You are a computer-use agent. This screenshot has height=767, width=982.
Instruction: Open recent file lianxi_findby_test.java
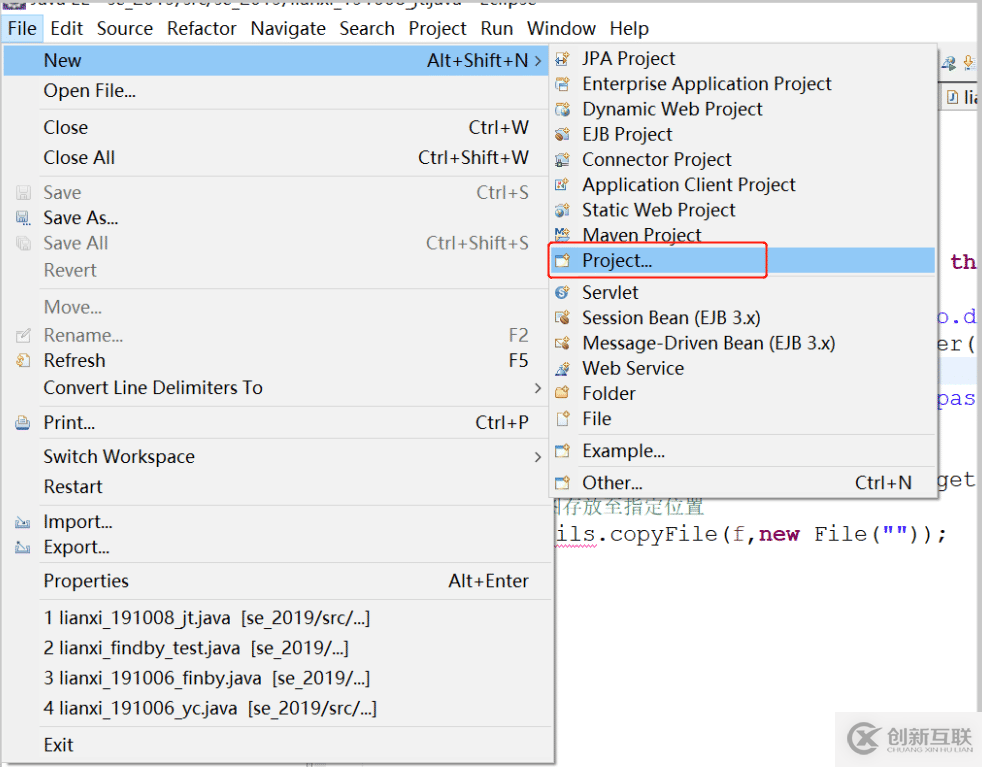coord(196,648)
